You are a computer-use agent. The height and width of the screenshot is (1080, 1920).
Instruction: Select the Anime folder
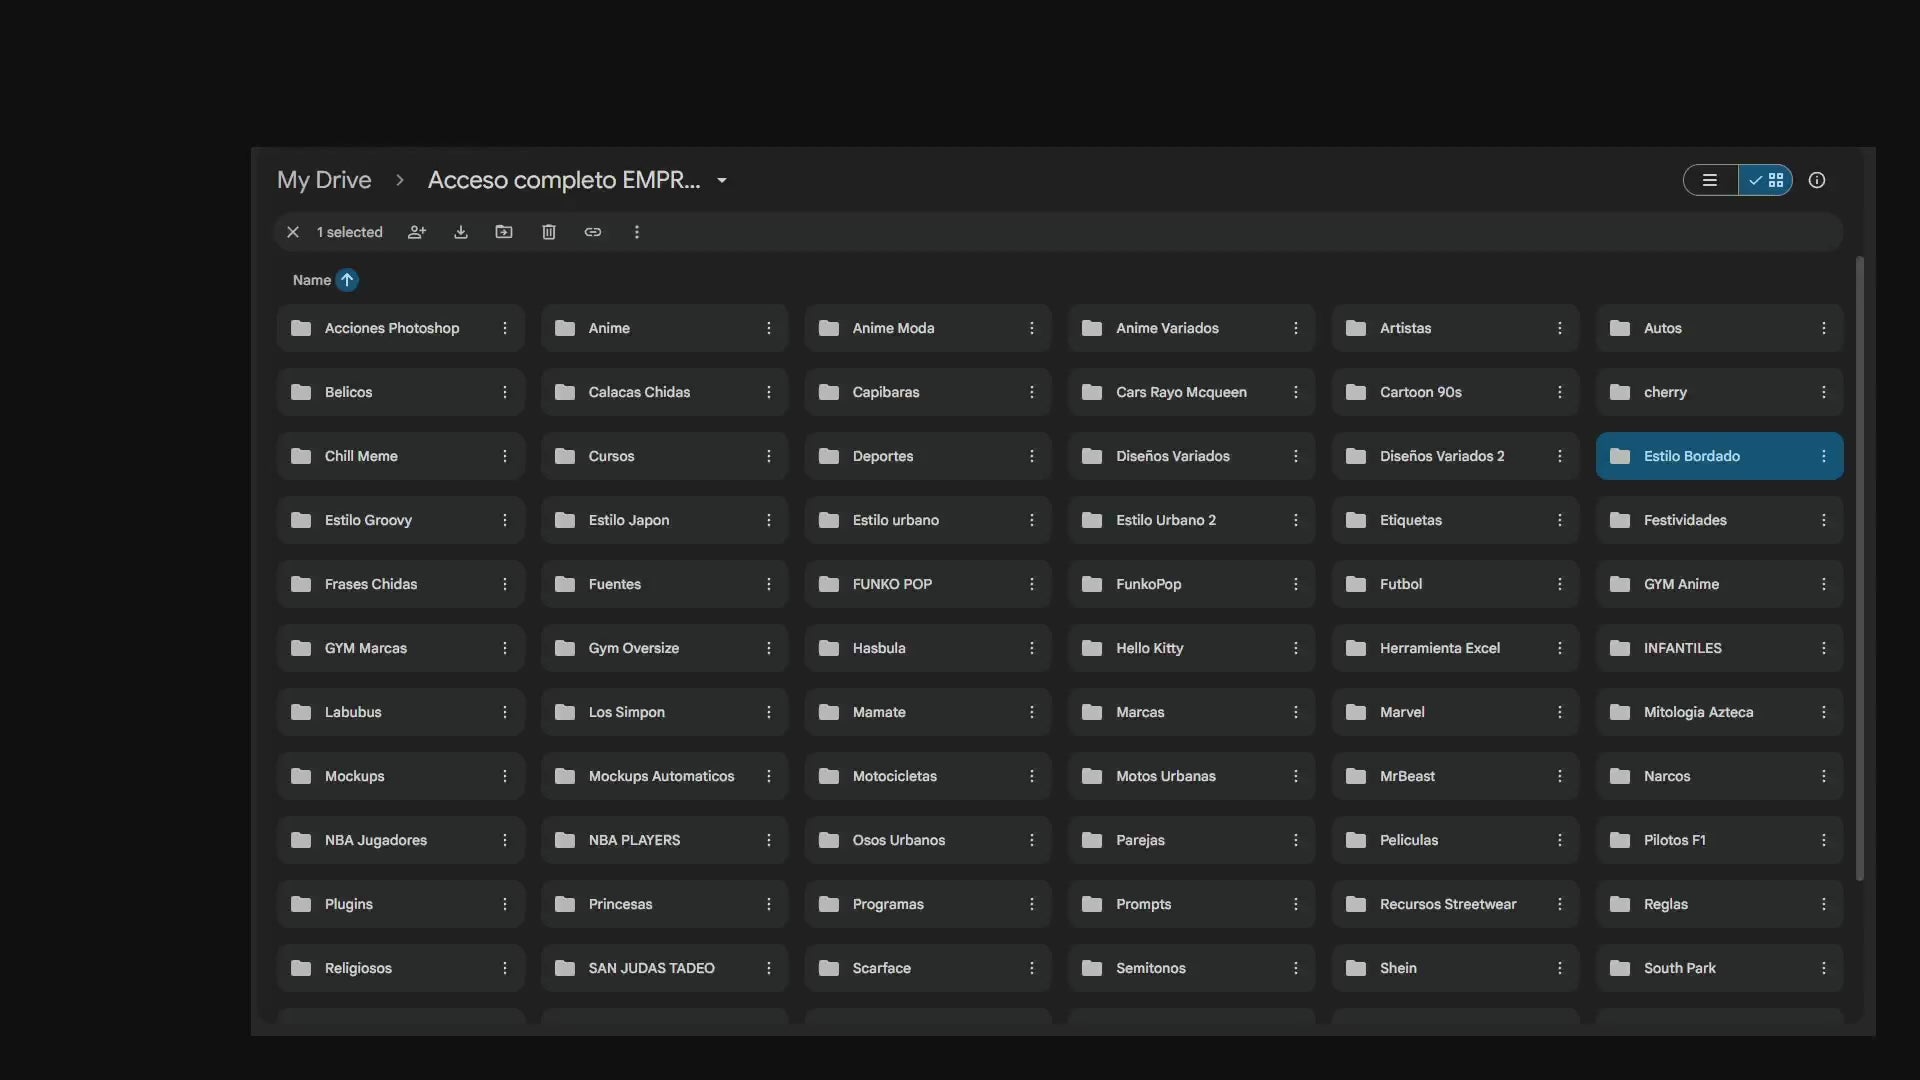click(664, 328)
